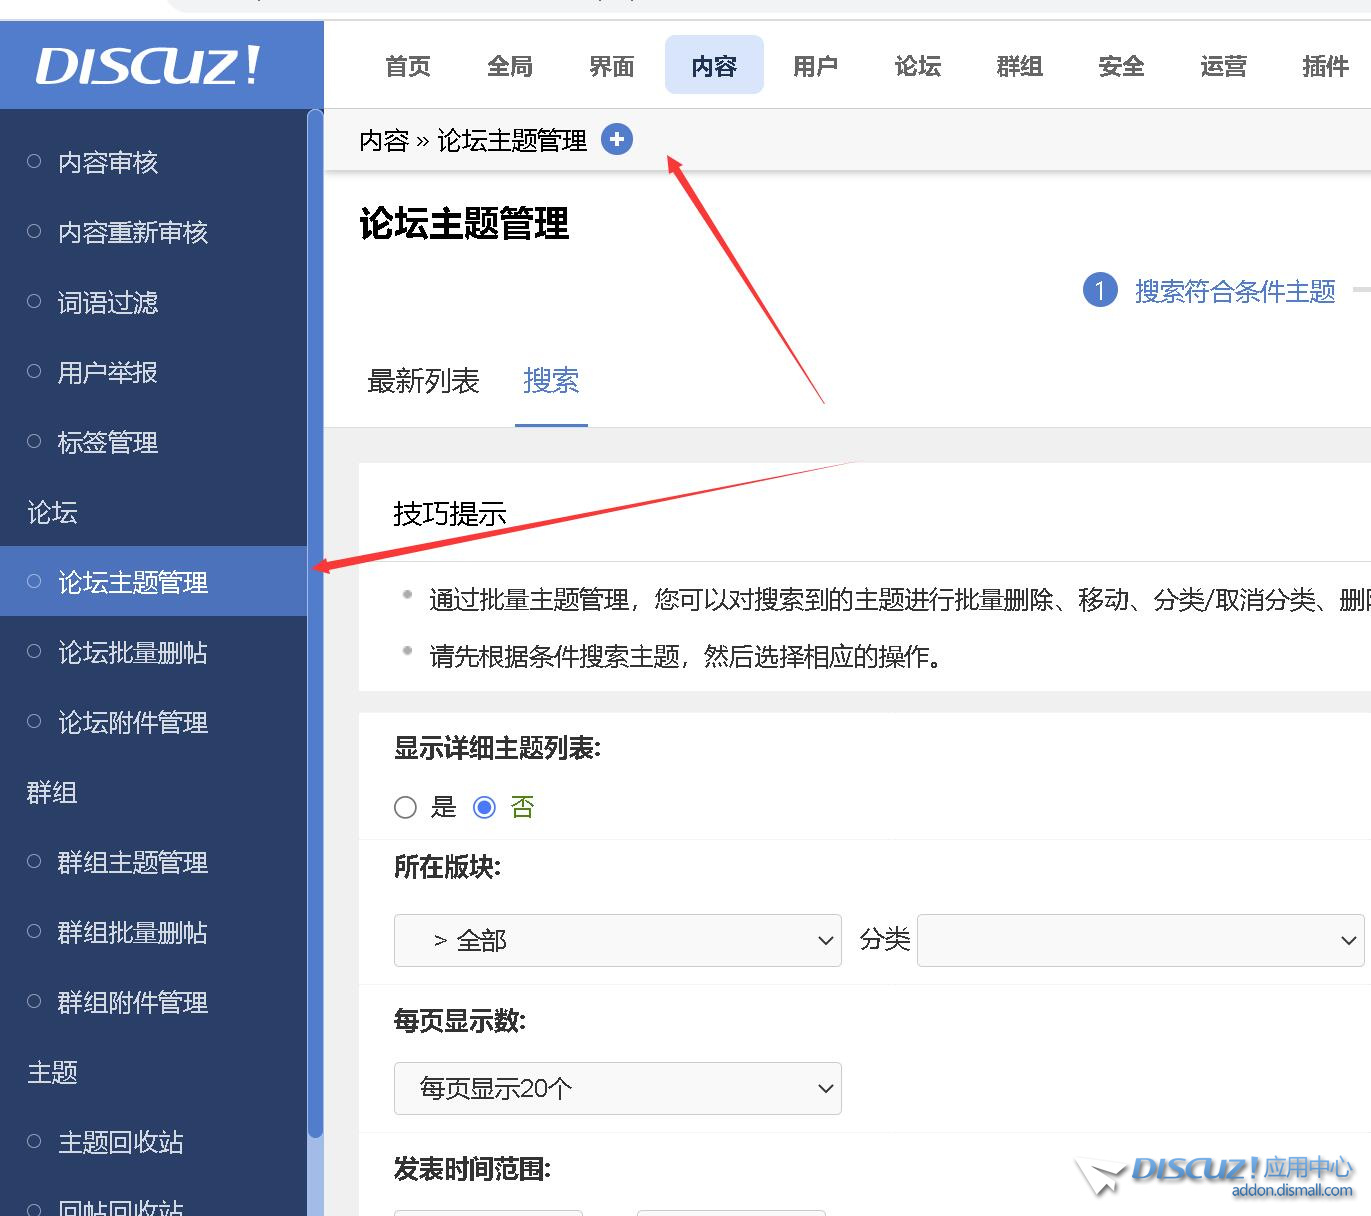The image size is (1371, 1216).
Task: Open 标签管理 from the sidebar
Action: (106, 442)
